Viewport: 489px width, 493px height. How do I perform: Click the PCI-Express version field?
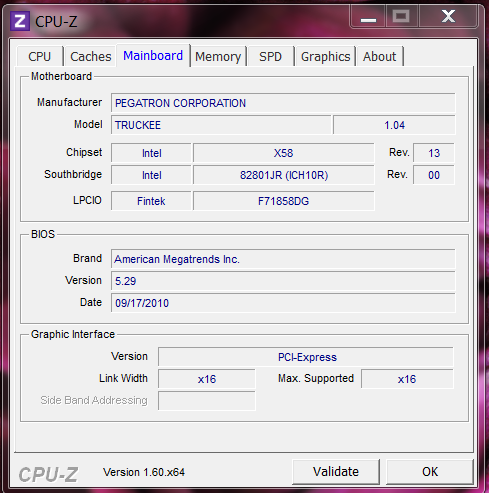(306, 357)
